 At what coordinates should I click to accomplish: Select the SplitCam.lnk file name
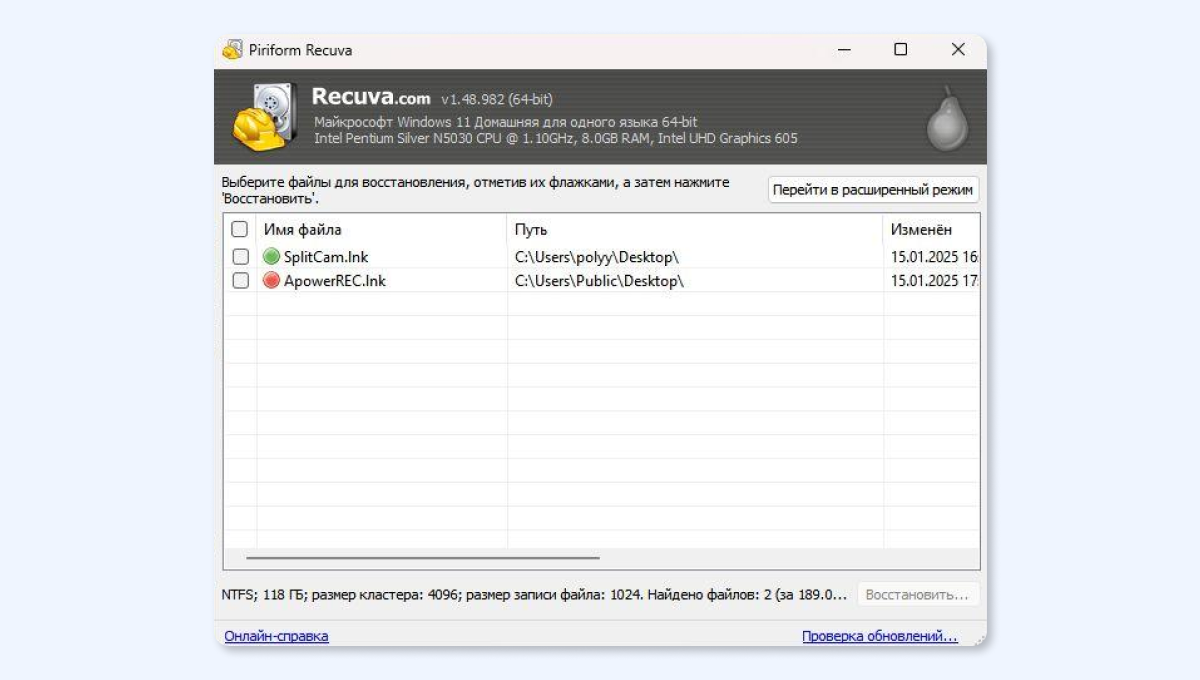click(326, 257)
